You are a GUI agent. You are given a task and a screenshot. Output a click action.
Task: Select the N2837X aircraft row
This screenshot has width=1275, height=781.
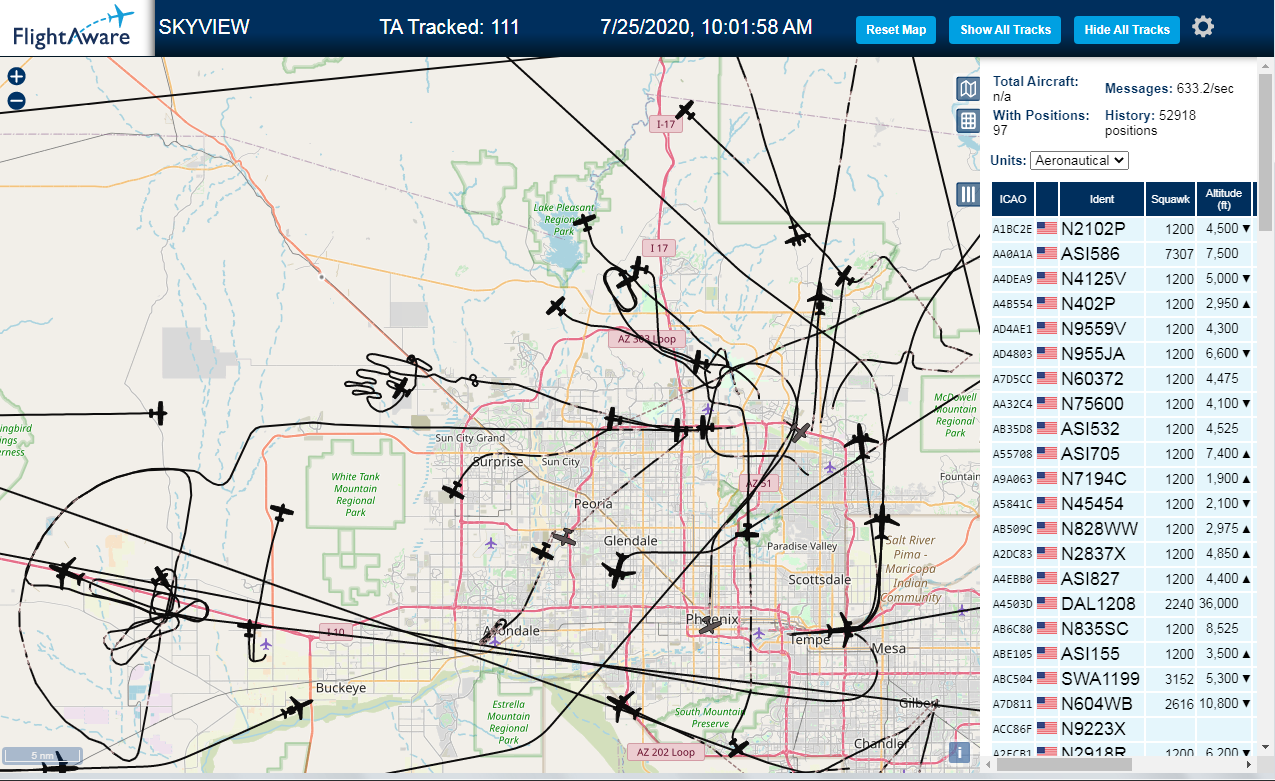tap(1123, 553)
